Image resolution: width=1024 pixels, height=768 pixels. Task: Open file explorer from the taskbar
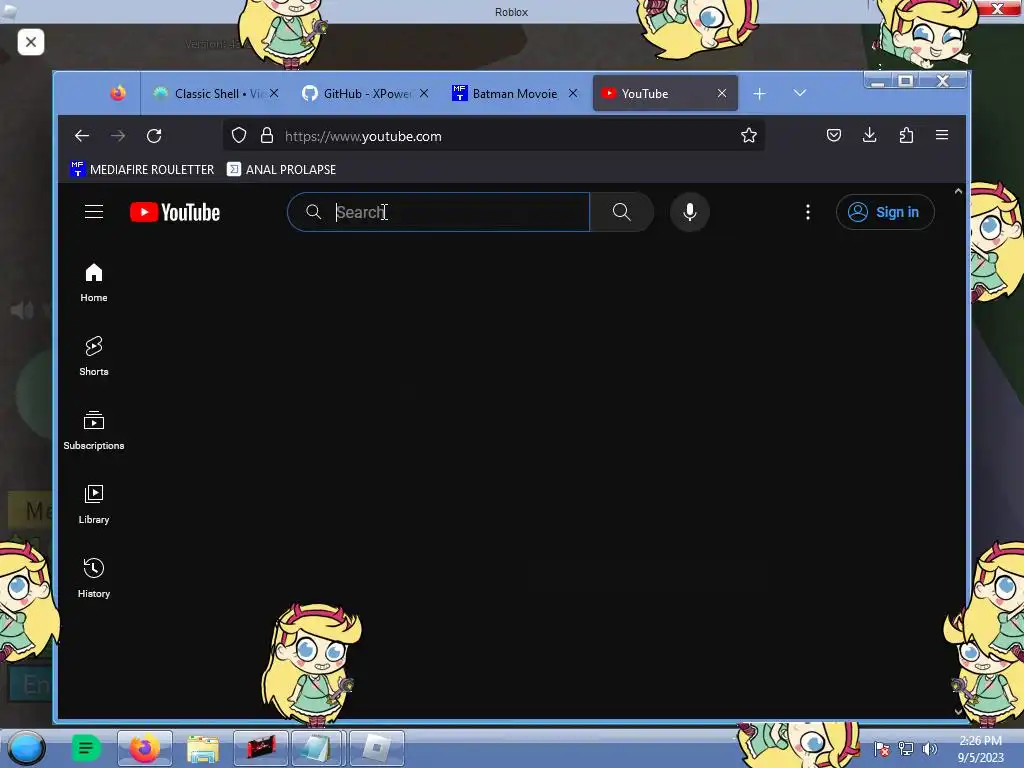[202, 748]
